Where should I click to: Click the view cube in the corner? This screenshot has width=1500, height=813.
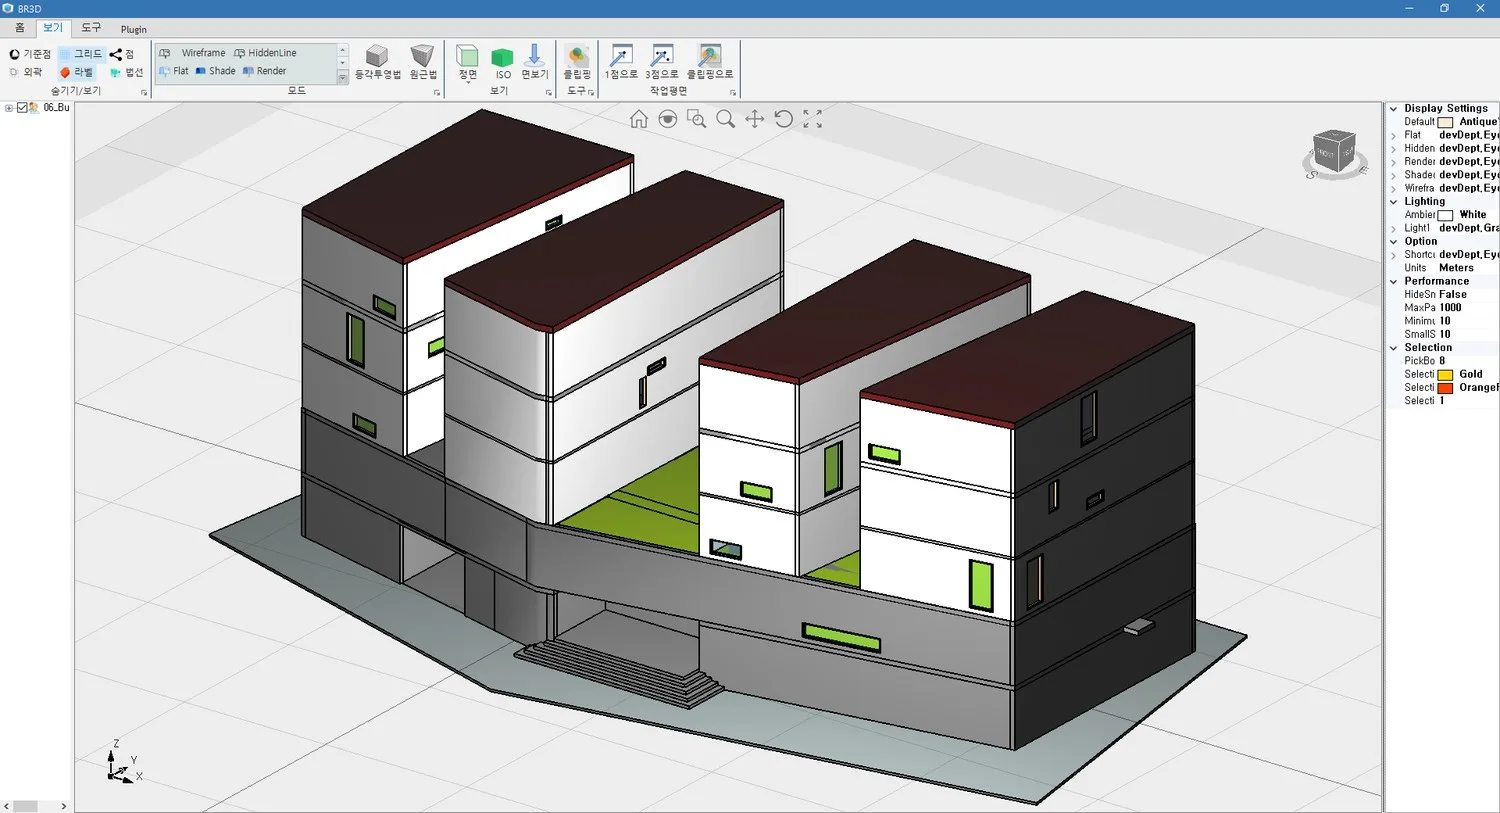1334,154
